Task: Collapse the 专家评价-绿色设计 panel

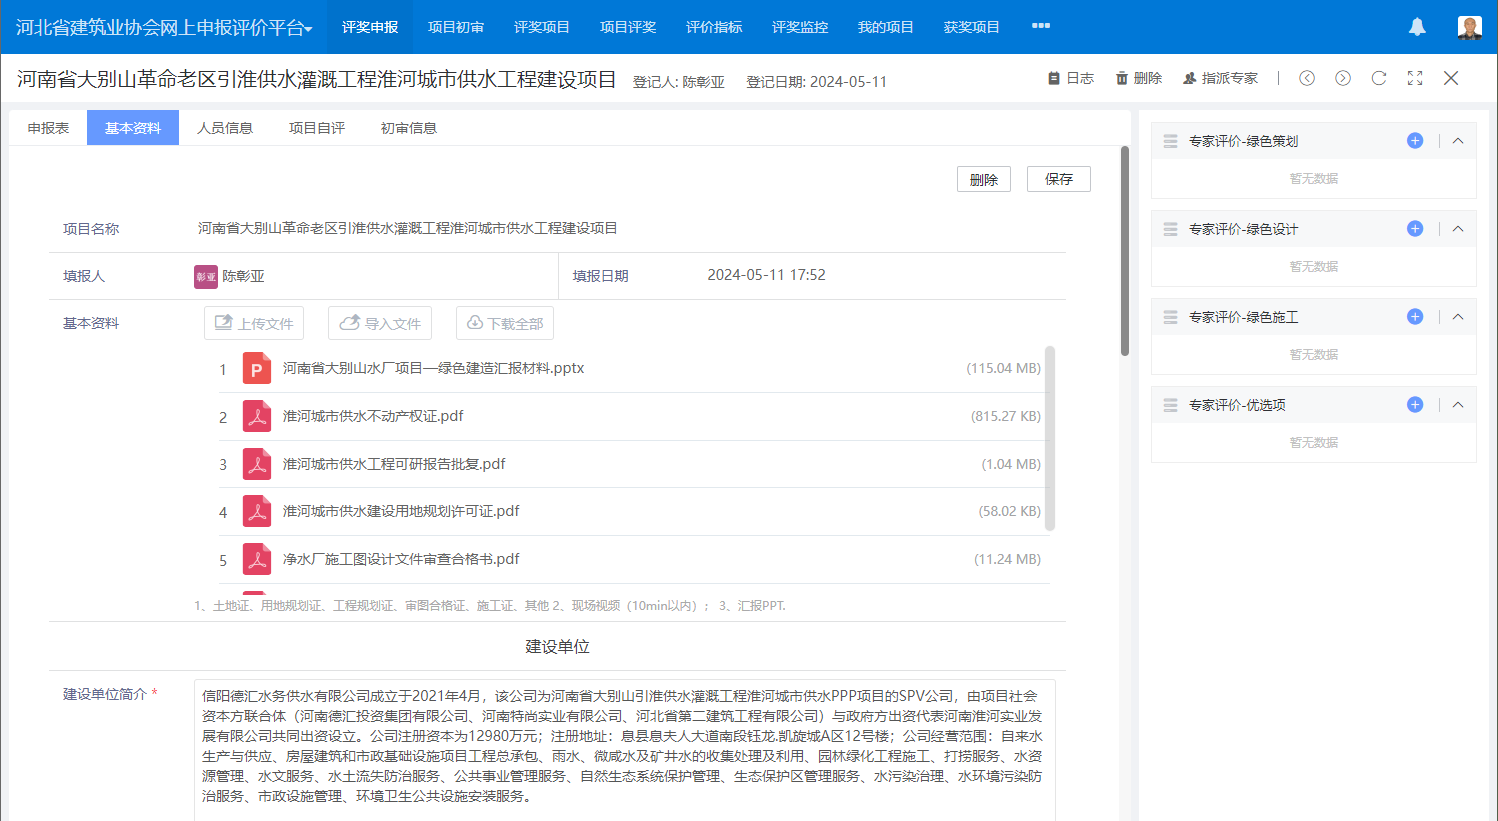Action: point(1458,229)
